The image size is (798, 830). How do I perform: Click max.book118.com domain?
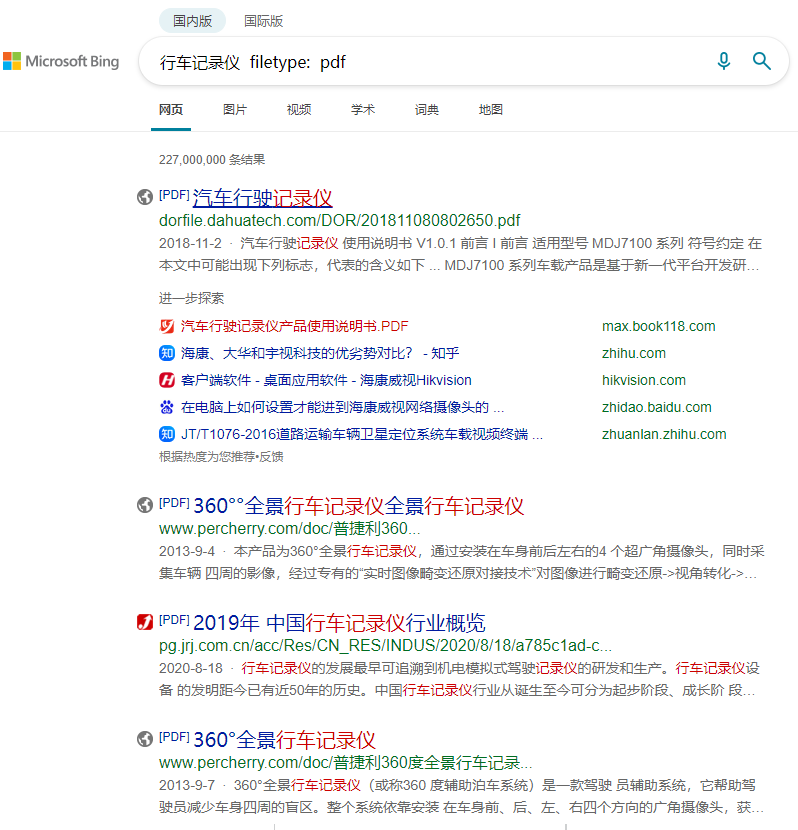tap(658, 326)
